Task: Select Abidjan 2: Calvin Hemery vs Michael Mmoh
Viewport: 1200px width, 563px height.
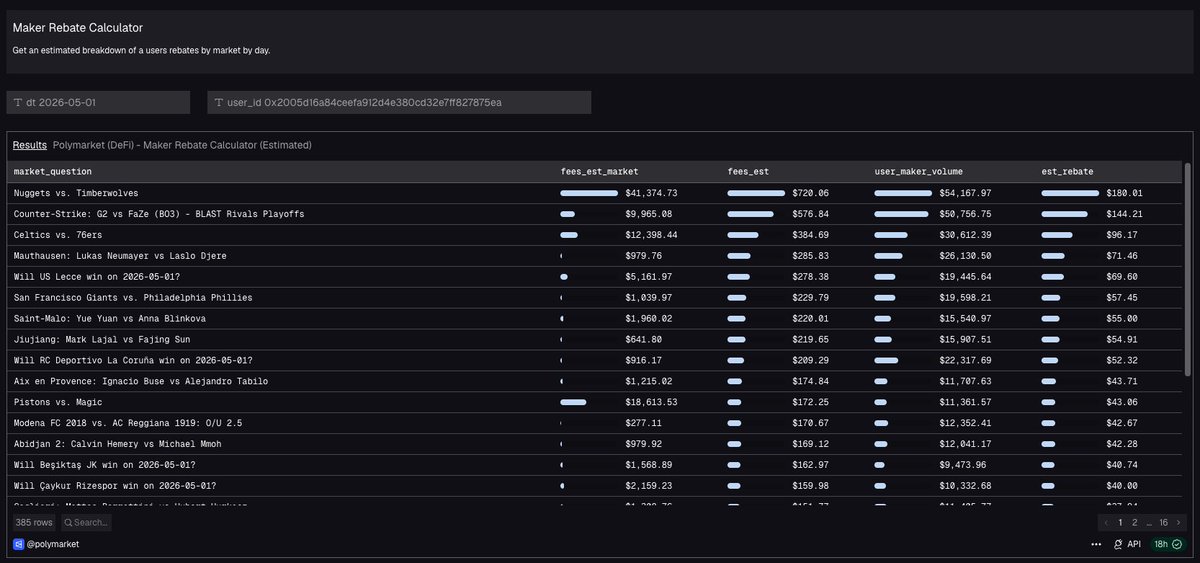Action: [595, 444]
